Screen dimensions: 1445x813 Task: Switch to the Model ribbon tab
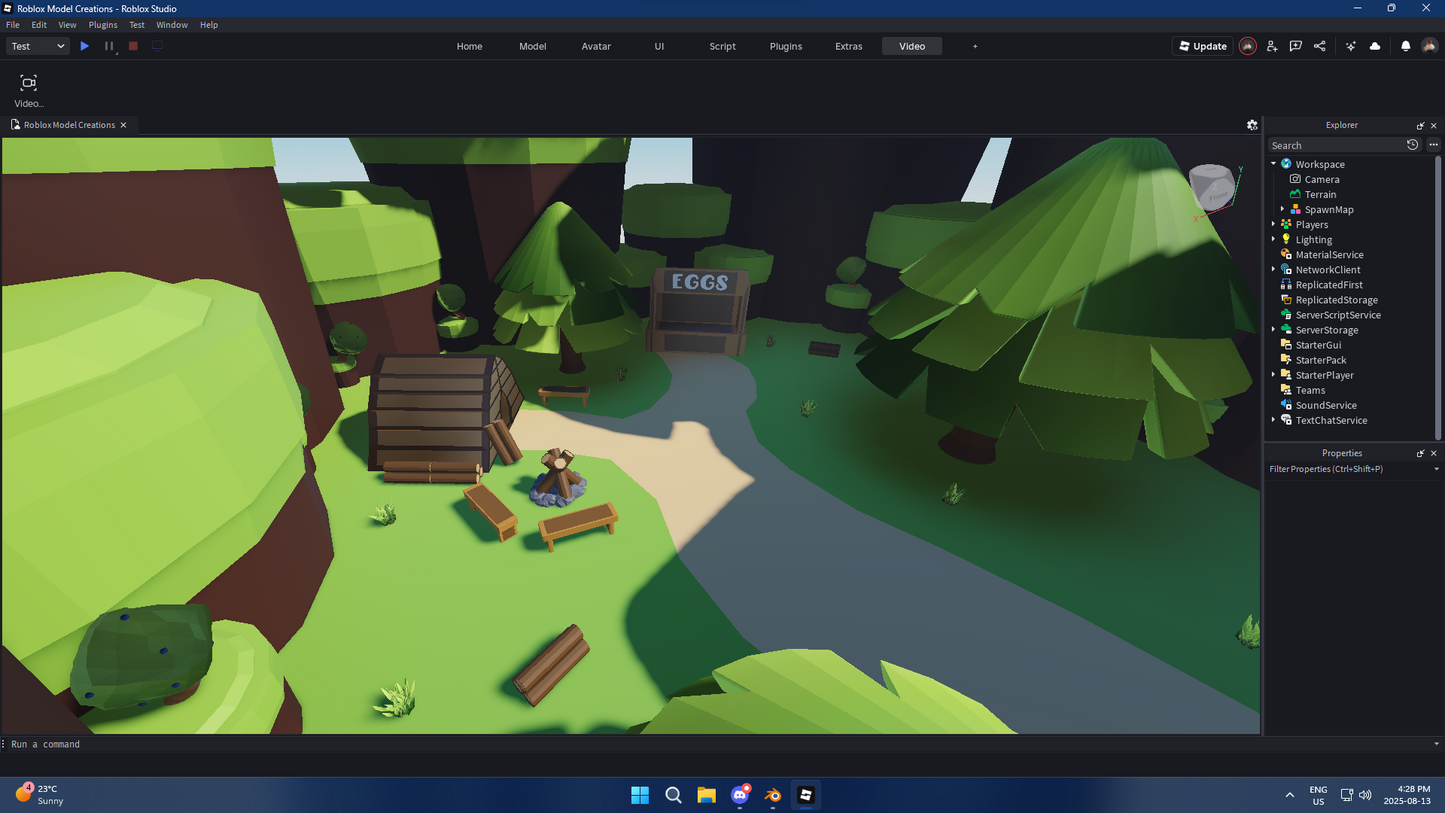pyautogui.click(x=532, y=46)
